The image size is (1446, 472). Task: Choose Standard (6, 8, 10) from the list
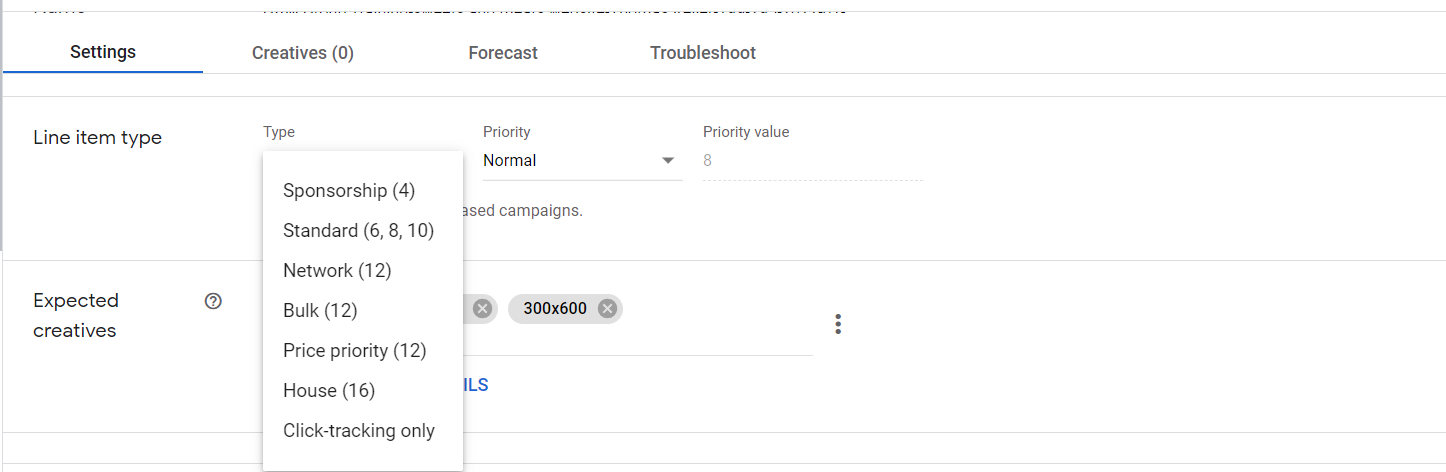coord(359,230)
